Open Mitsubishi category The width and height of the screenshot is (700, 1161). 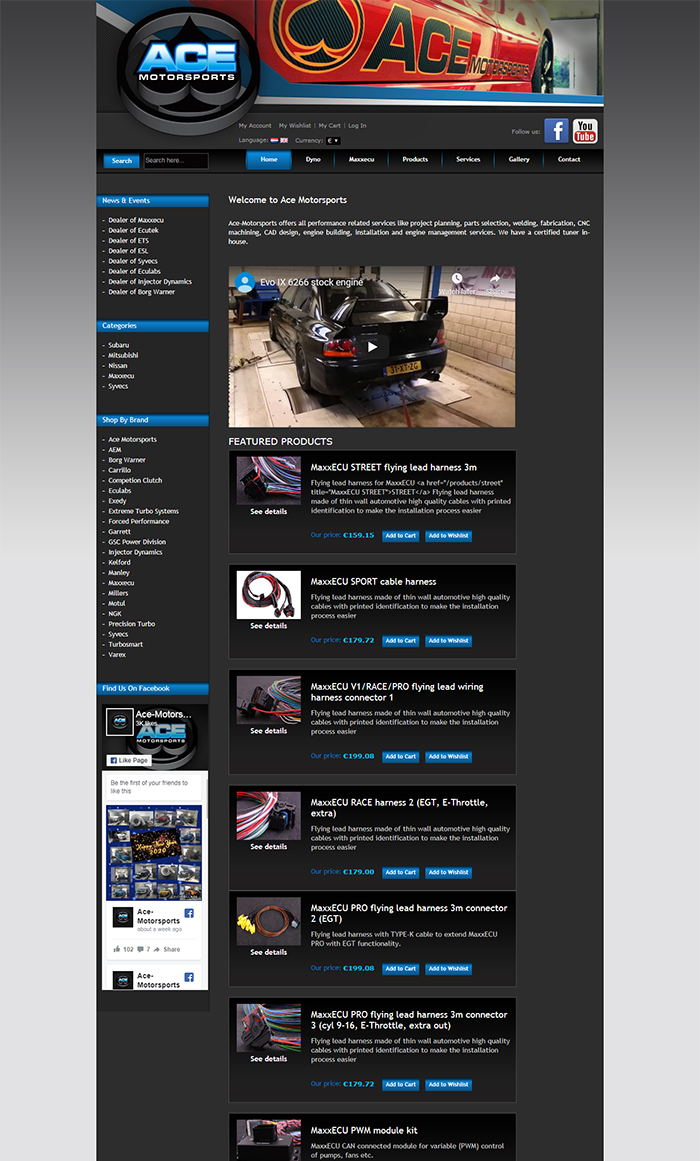[124, 355]
